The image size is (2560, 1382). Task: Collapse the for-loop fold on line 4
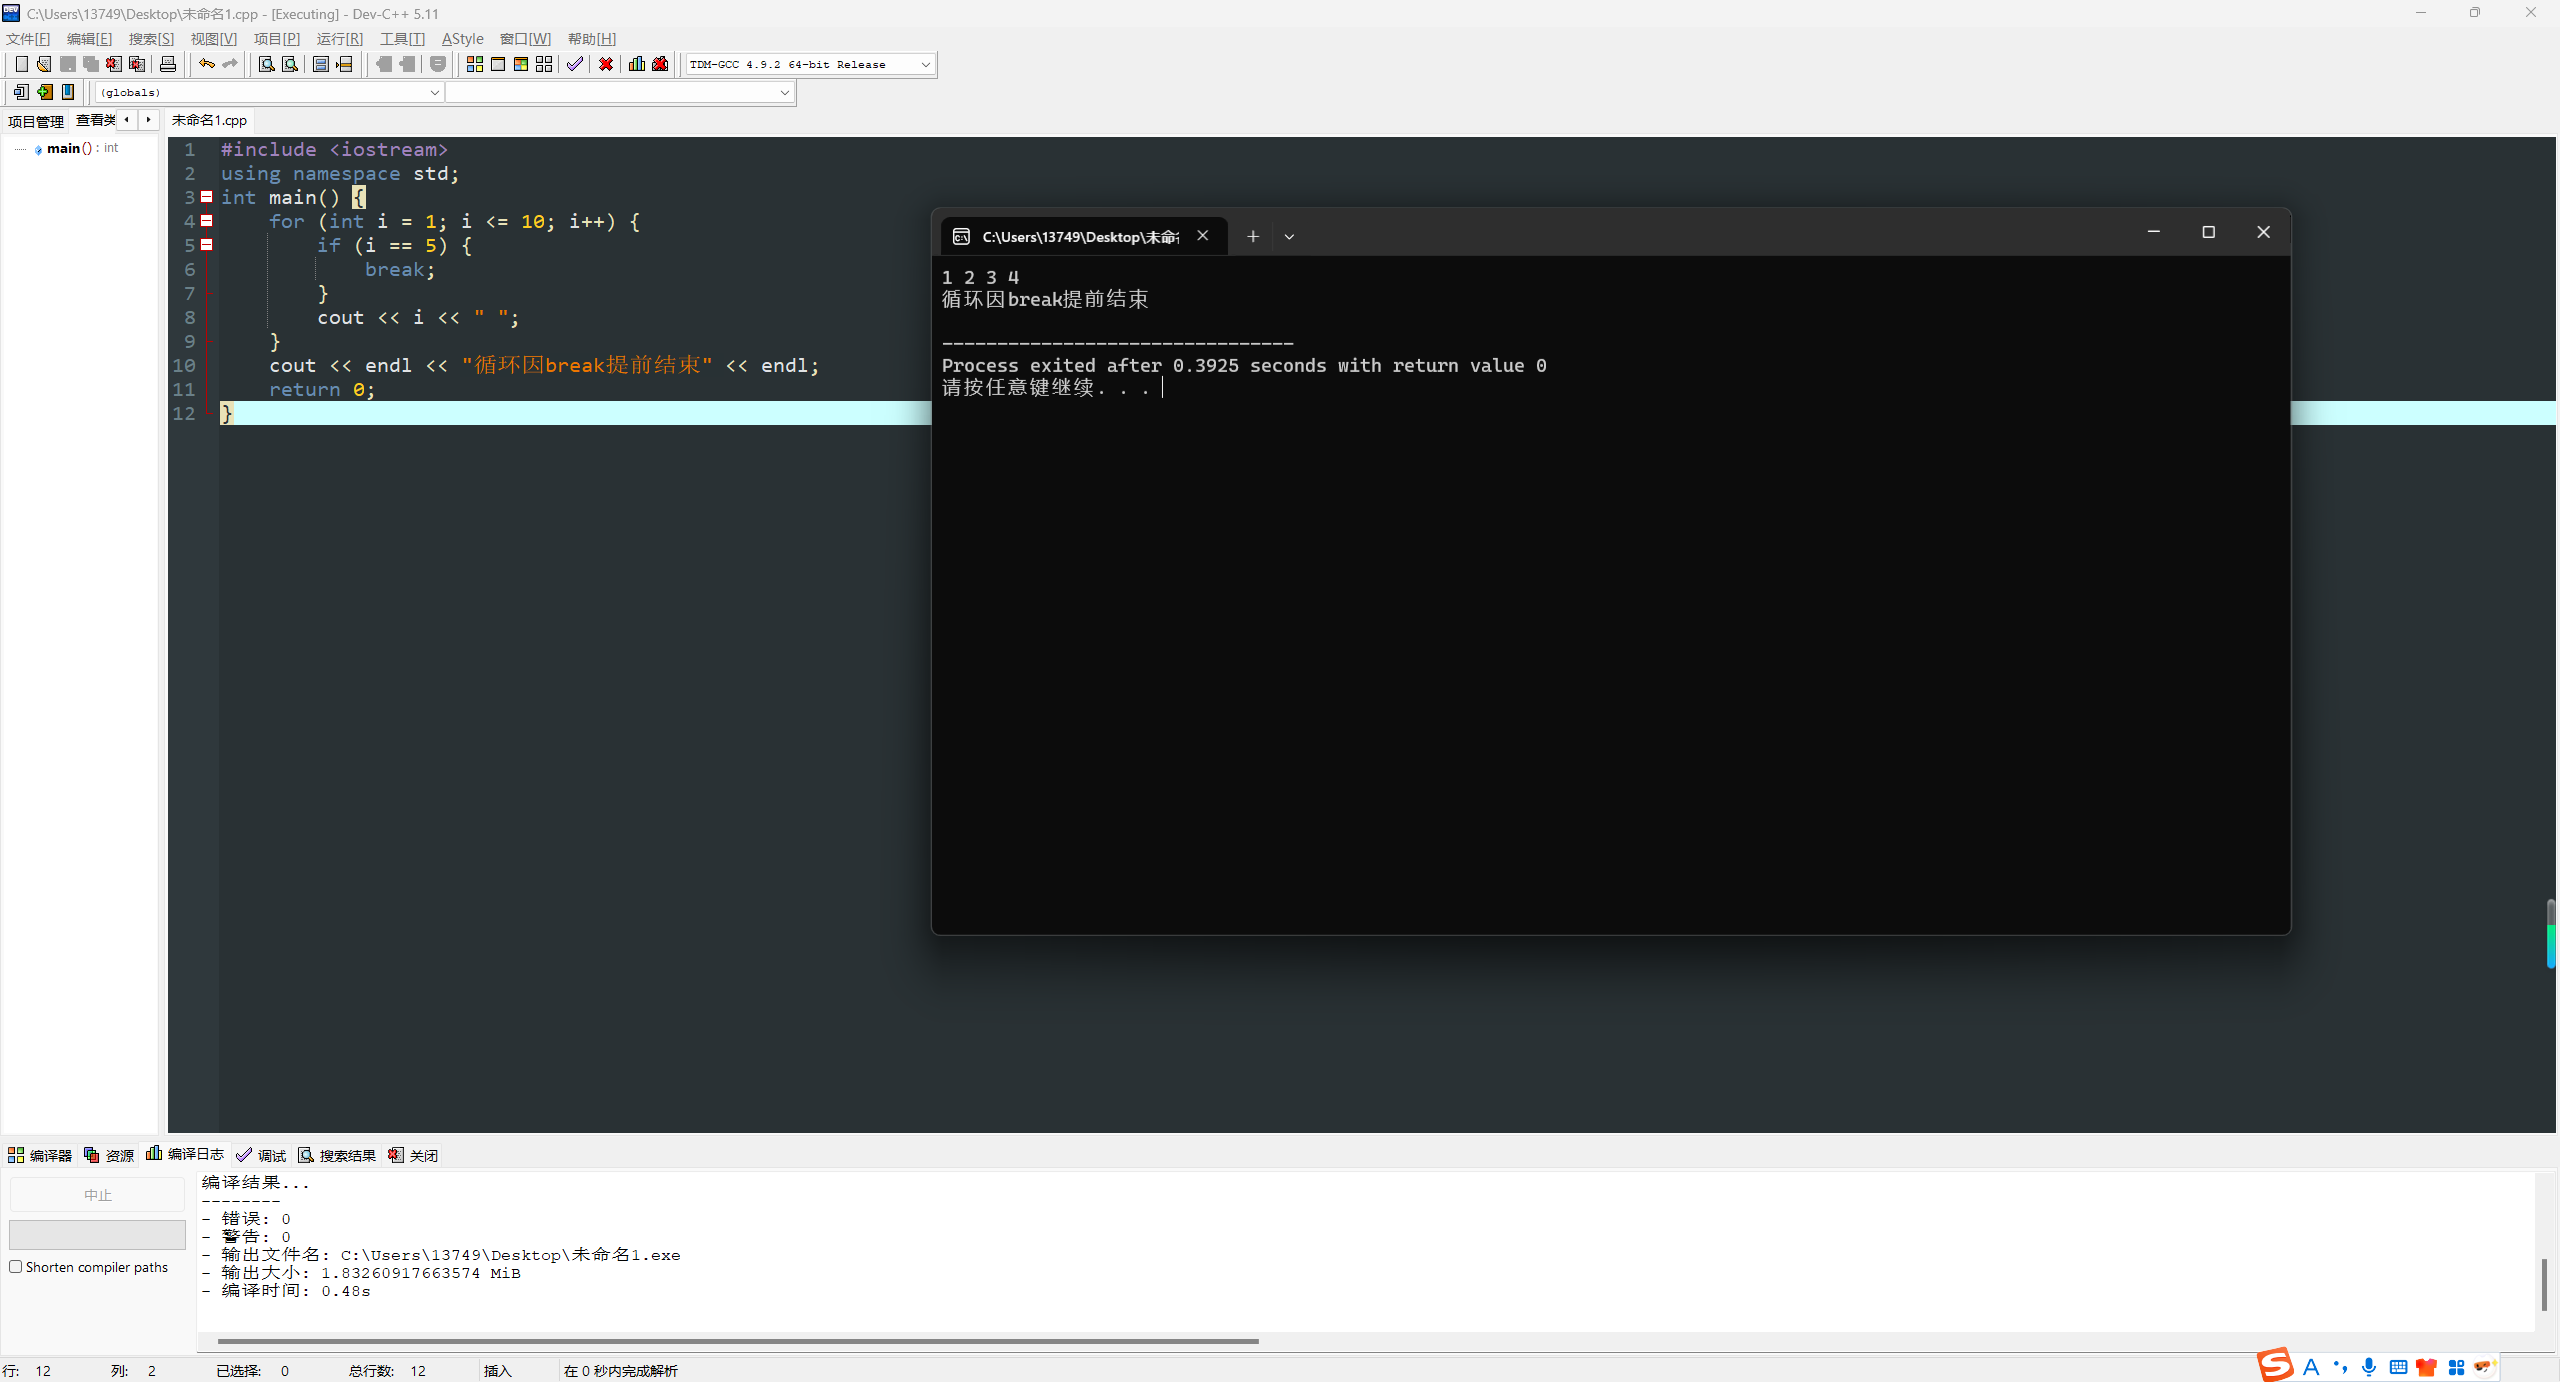[x=207, y=221]
